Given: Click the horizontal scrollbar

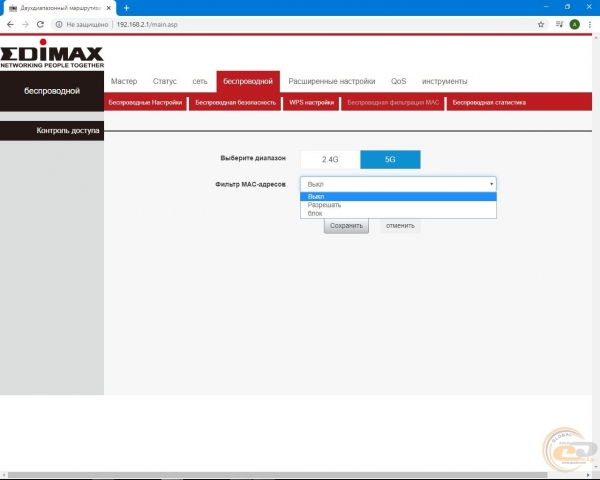Looking at the screenshot, I should point(277,475).
